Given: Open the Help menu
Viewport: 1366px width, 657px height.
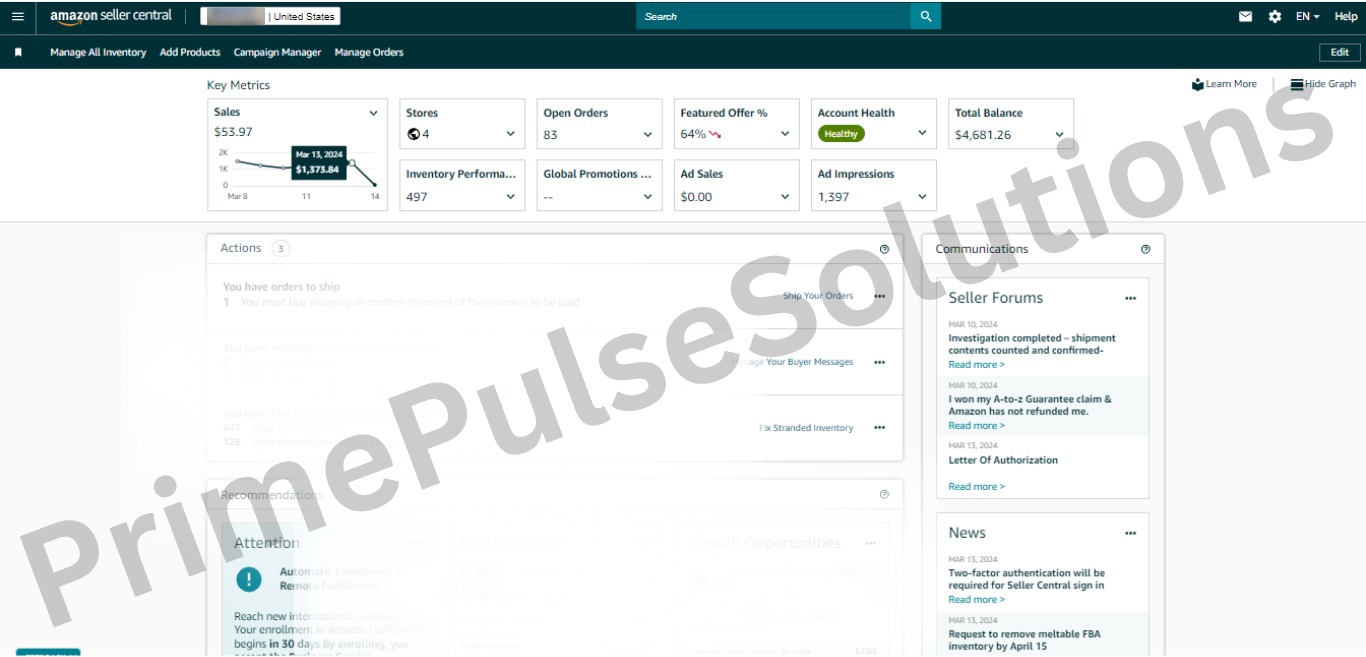Looking at the screenshot, I should tap(1346, 16).
